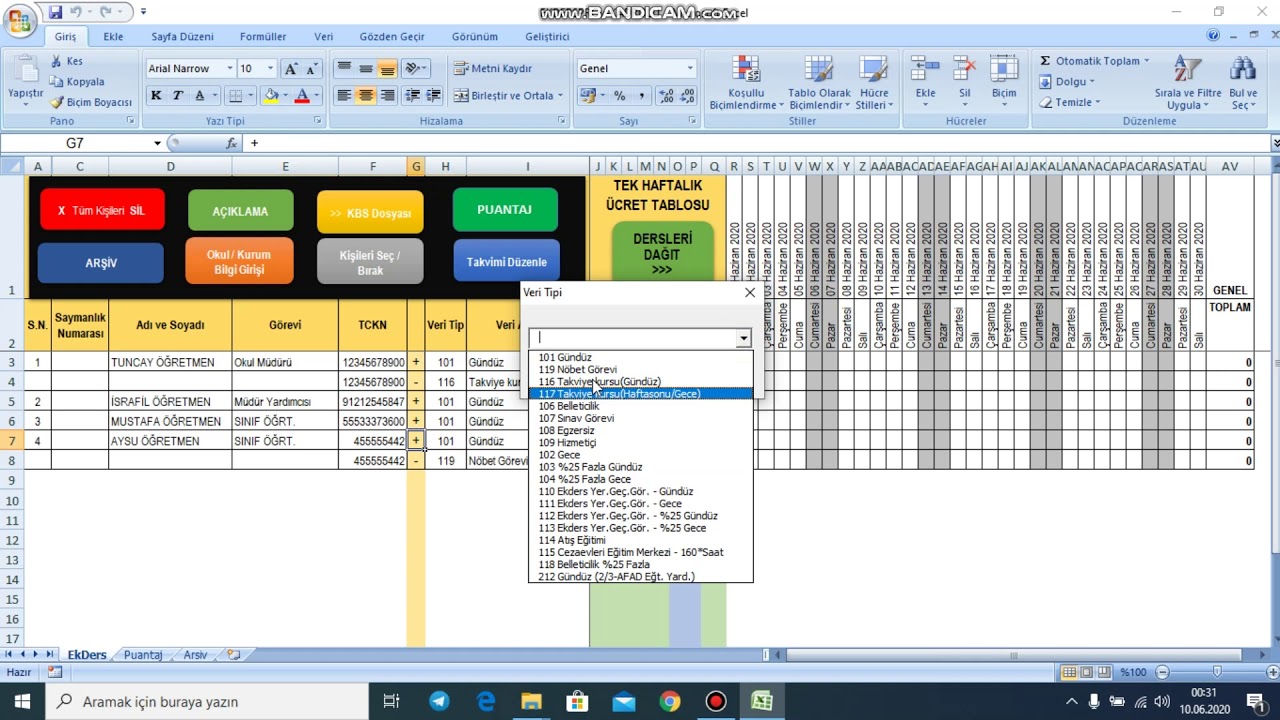Apply the red font color swatch

302,96
